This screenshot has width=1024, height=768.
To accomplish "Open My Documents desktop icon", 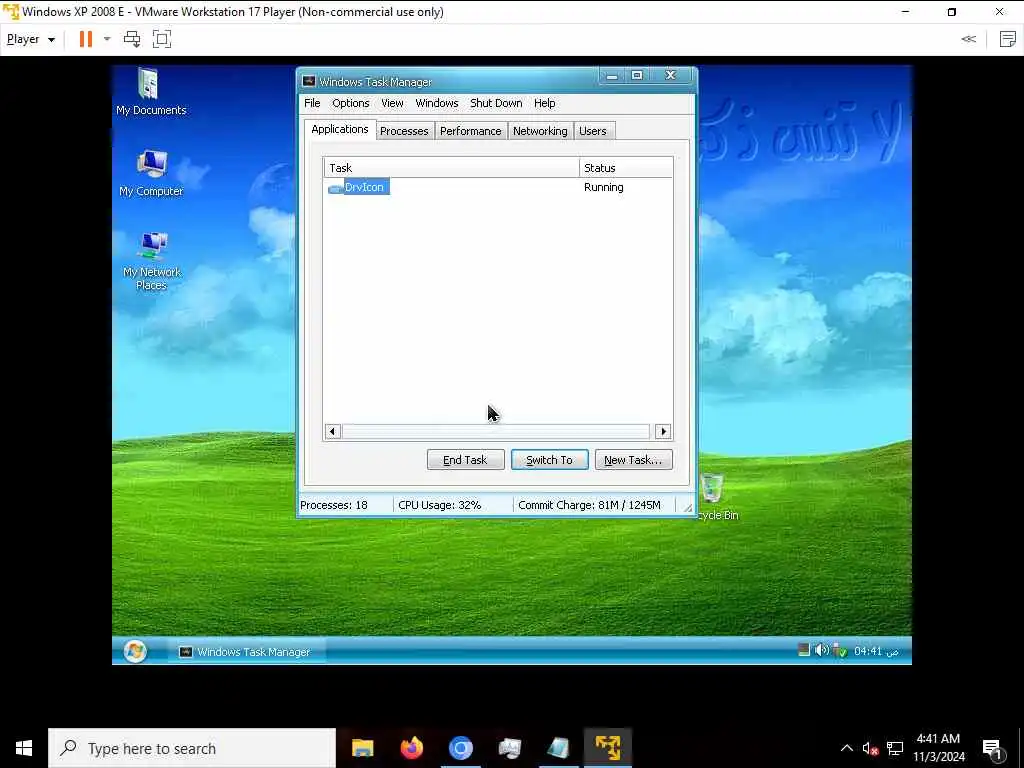I will coord(150,92).
